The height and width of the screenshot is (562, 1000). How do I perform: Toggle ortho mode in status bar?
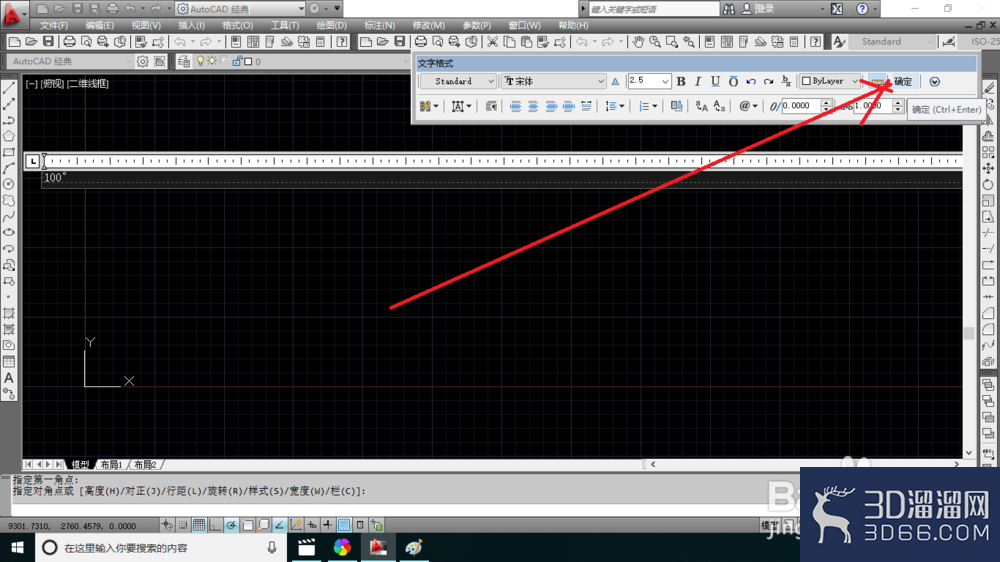pyautogui.click(x=215, y=525)
